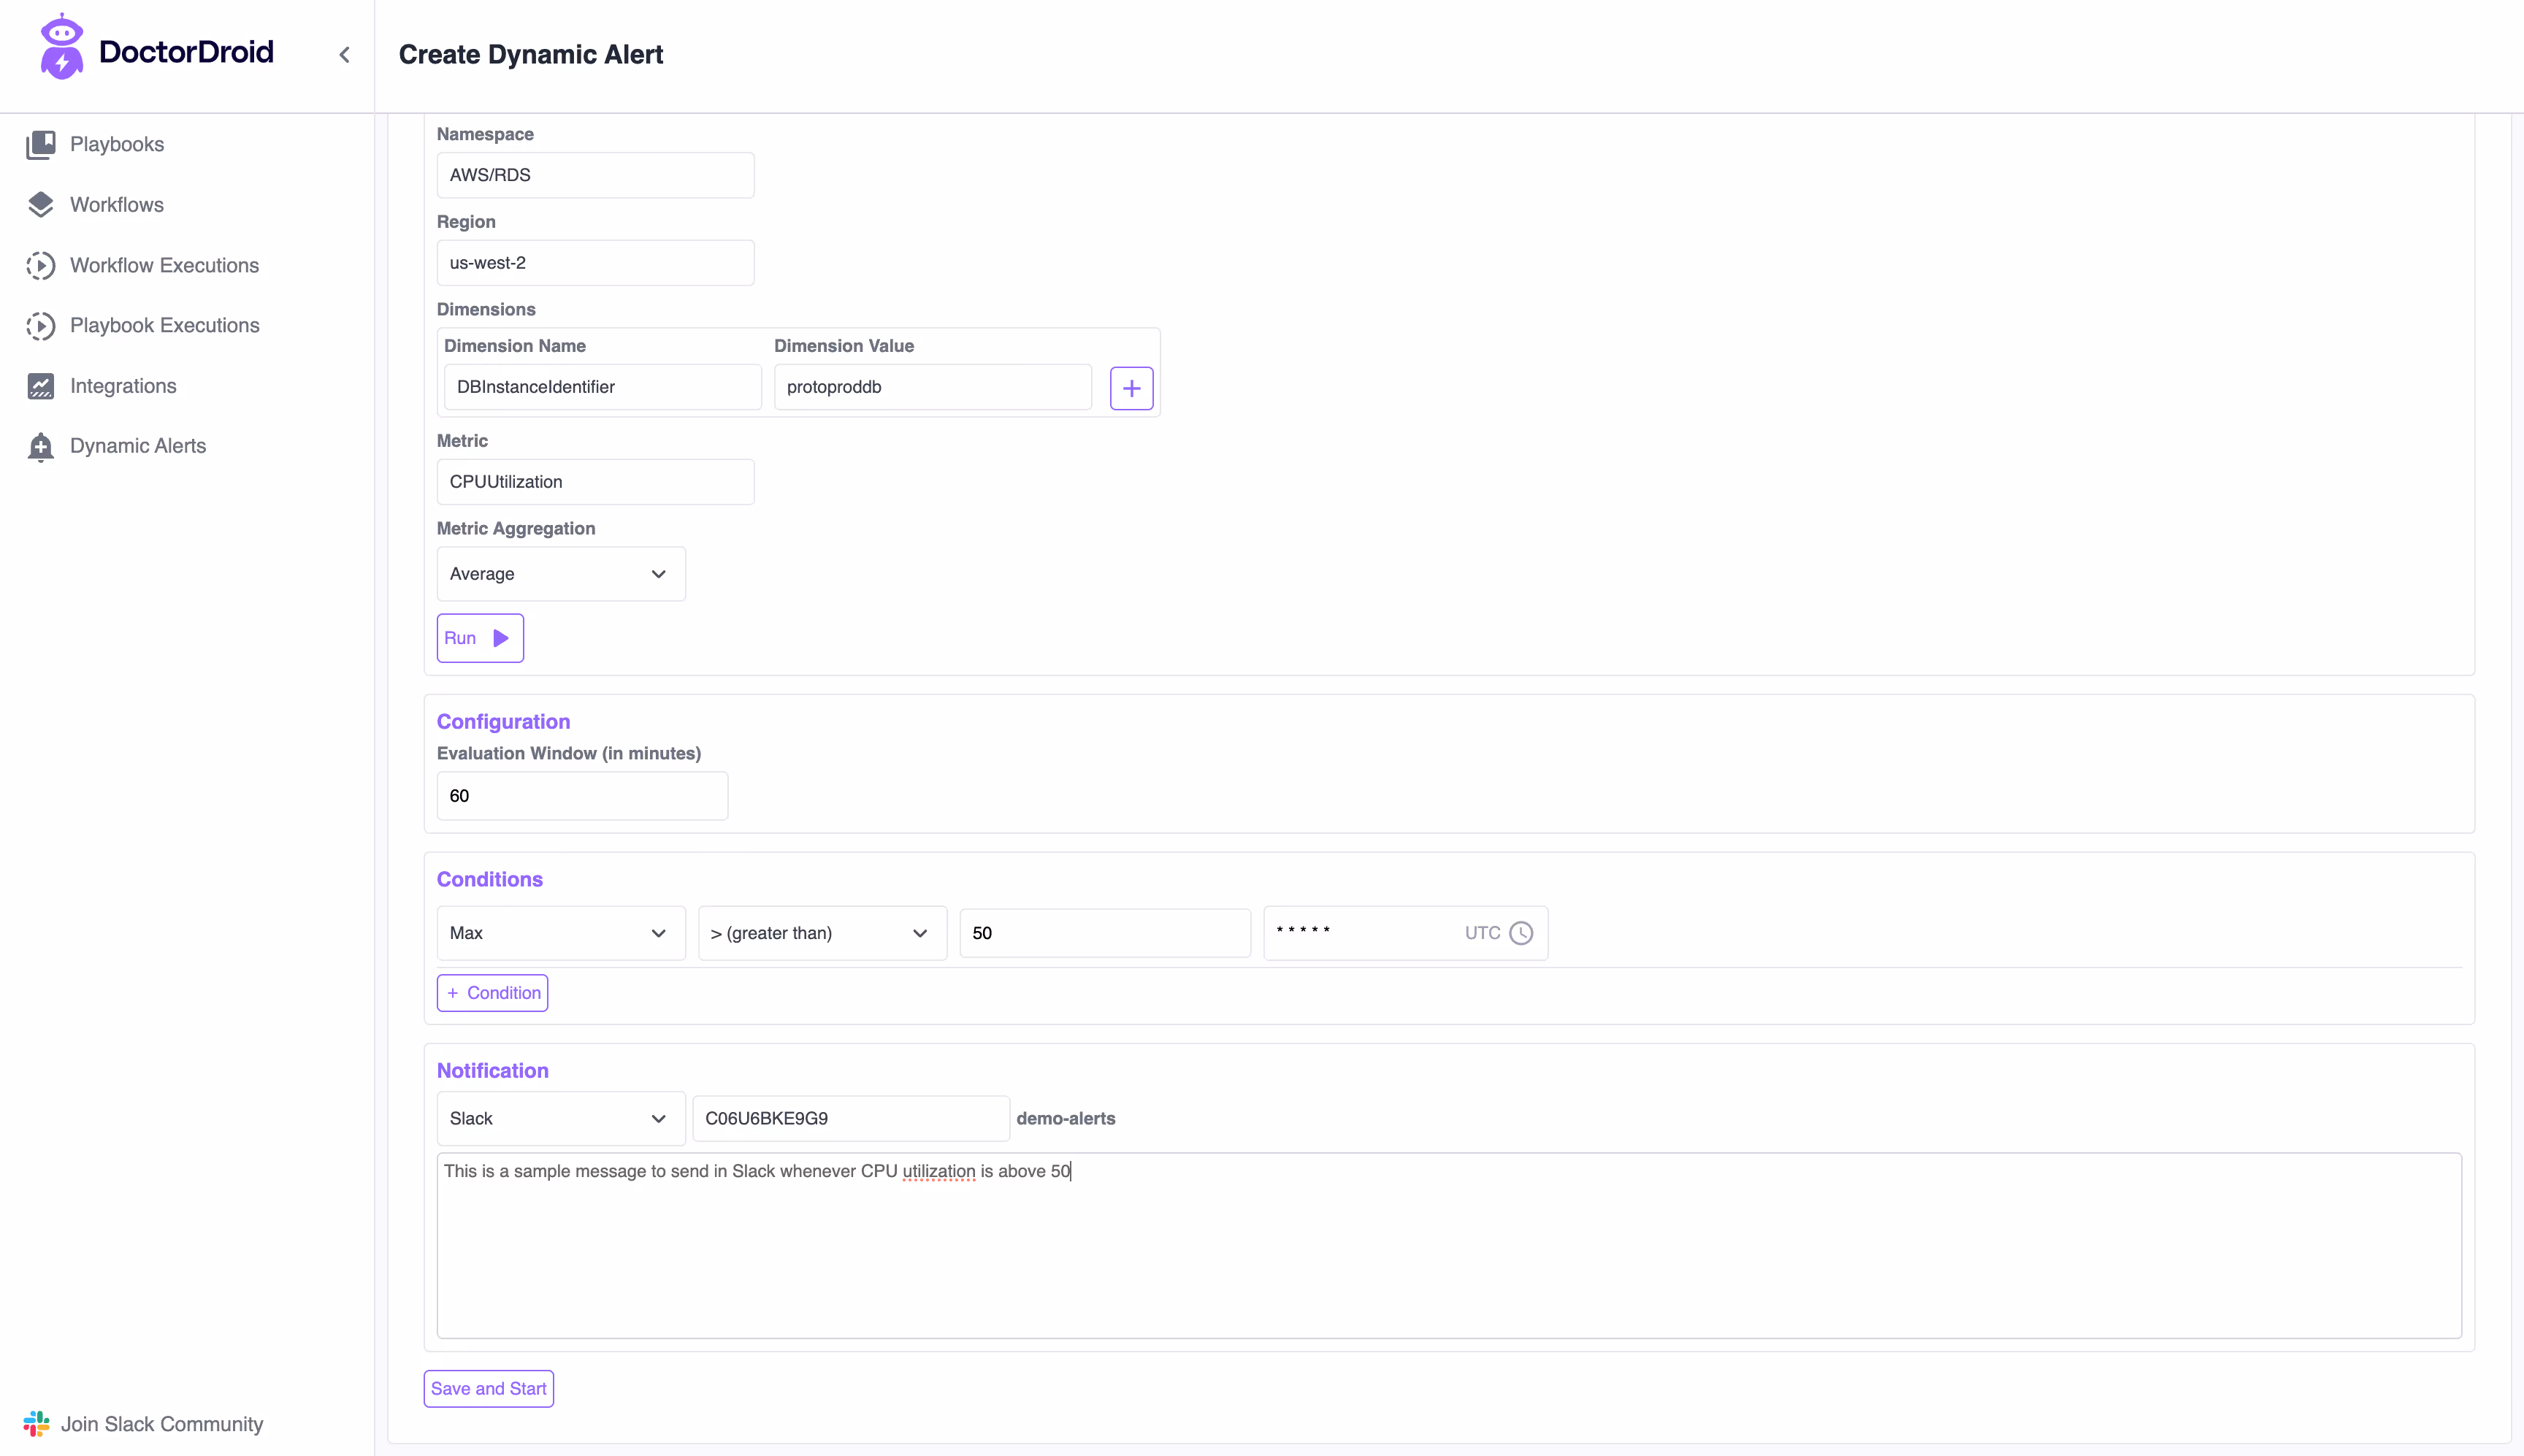Screen dimensions: 2524x1456
Task: Click the Workflow Executions play icon
Action: point(41,265)
